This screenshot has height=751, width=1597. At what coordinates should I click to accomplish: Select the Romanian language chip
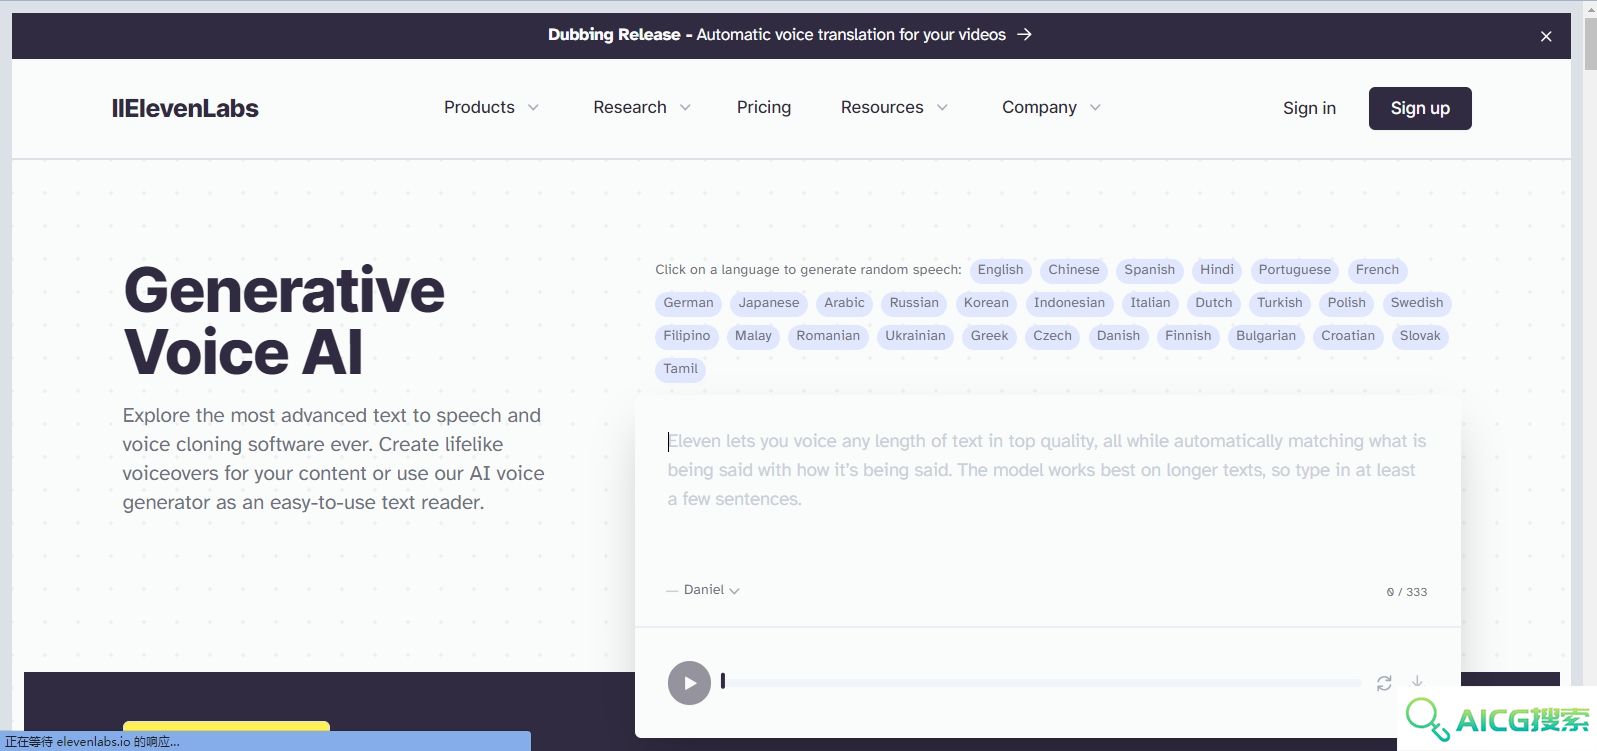tap(828, 336)
